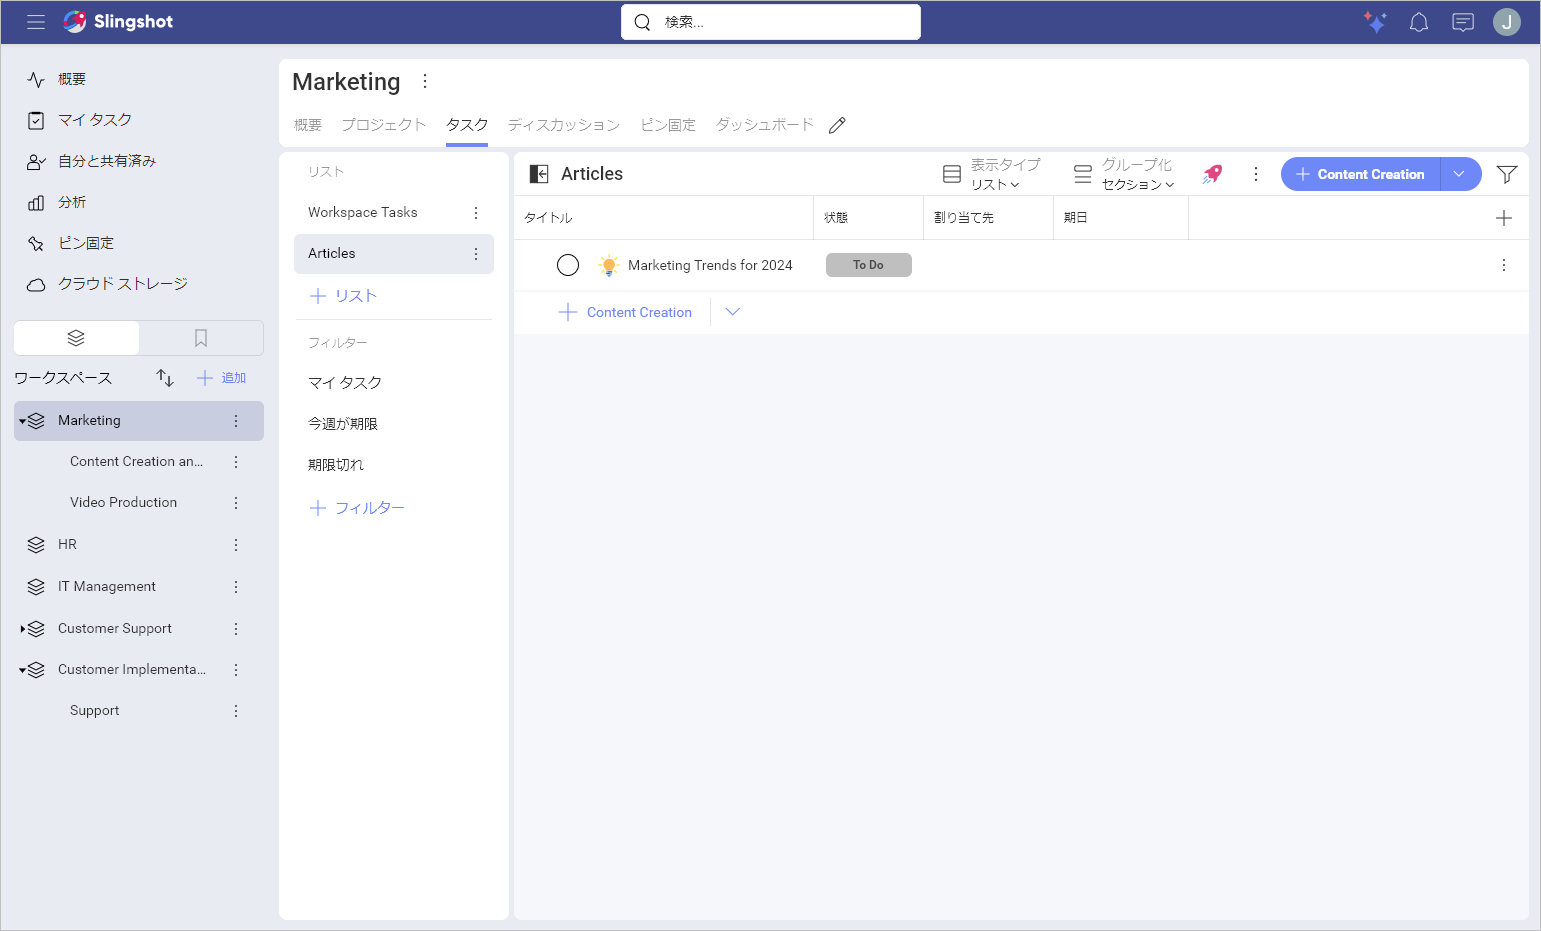1541x931 pixels.
Task: Select the マイ タスク filter
Action: [345, 383]
